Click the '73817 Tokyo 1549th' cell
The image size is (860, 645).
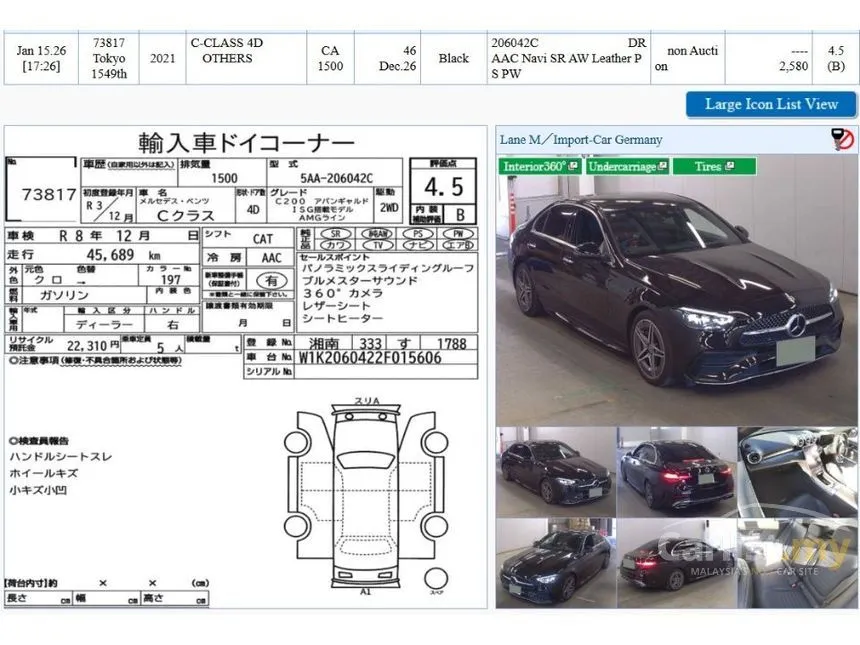[x=109, y=58]
